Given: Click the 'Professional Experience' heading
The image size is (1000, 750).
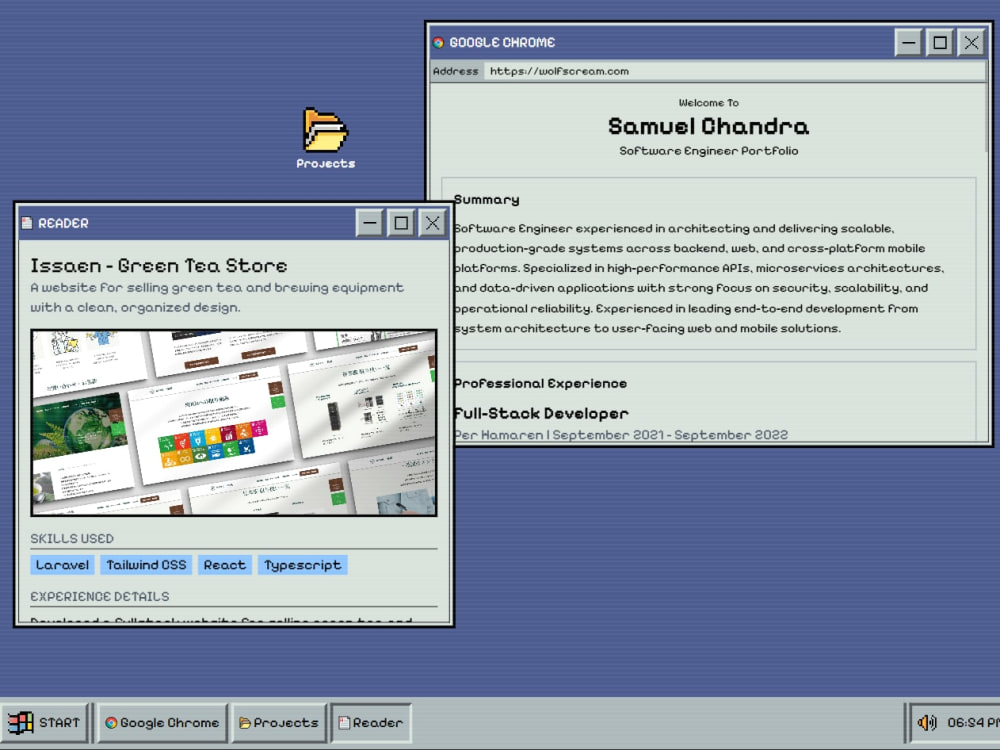Looking at the screenshot, I should (x=541, y=383).
